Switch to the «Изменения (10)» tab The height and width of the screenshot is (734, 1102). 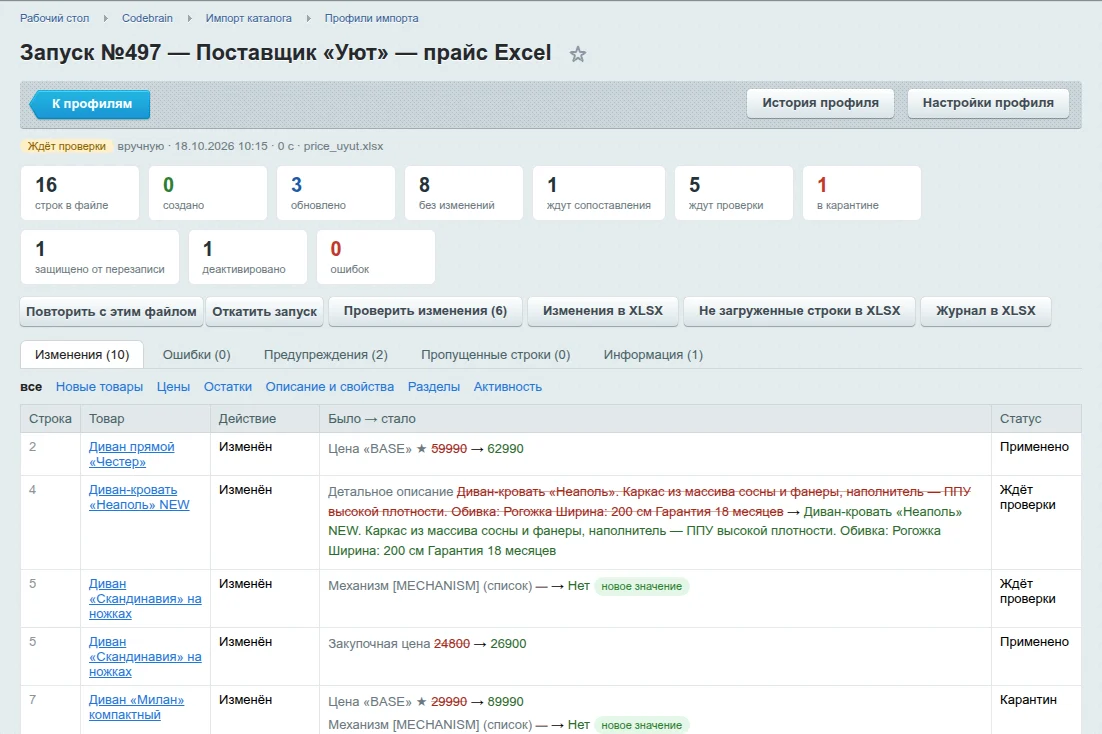coord(82,355)
